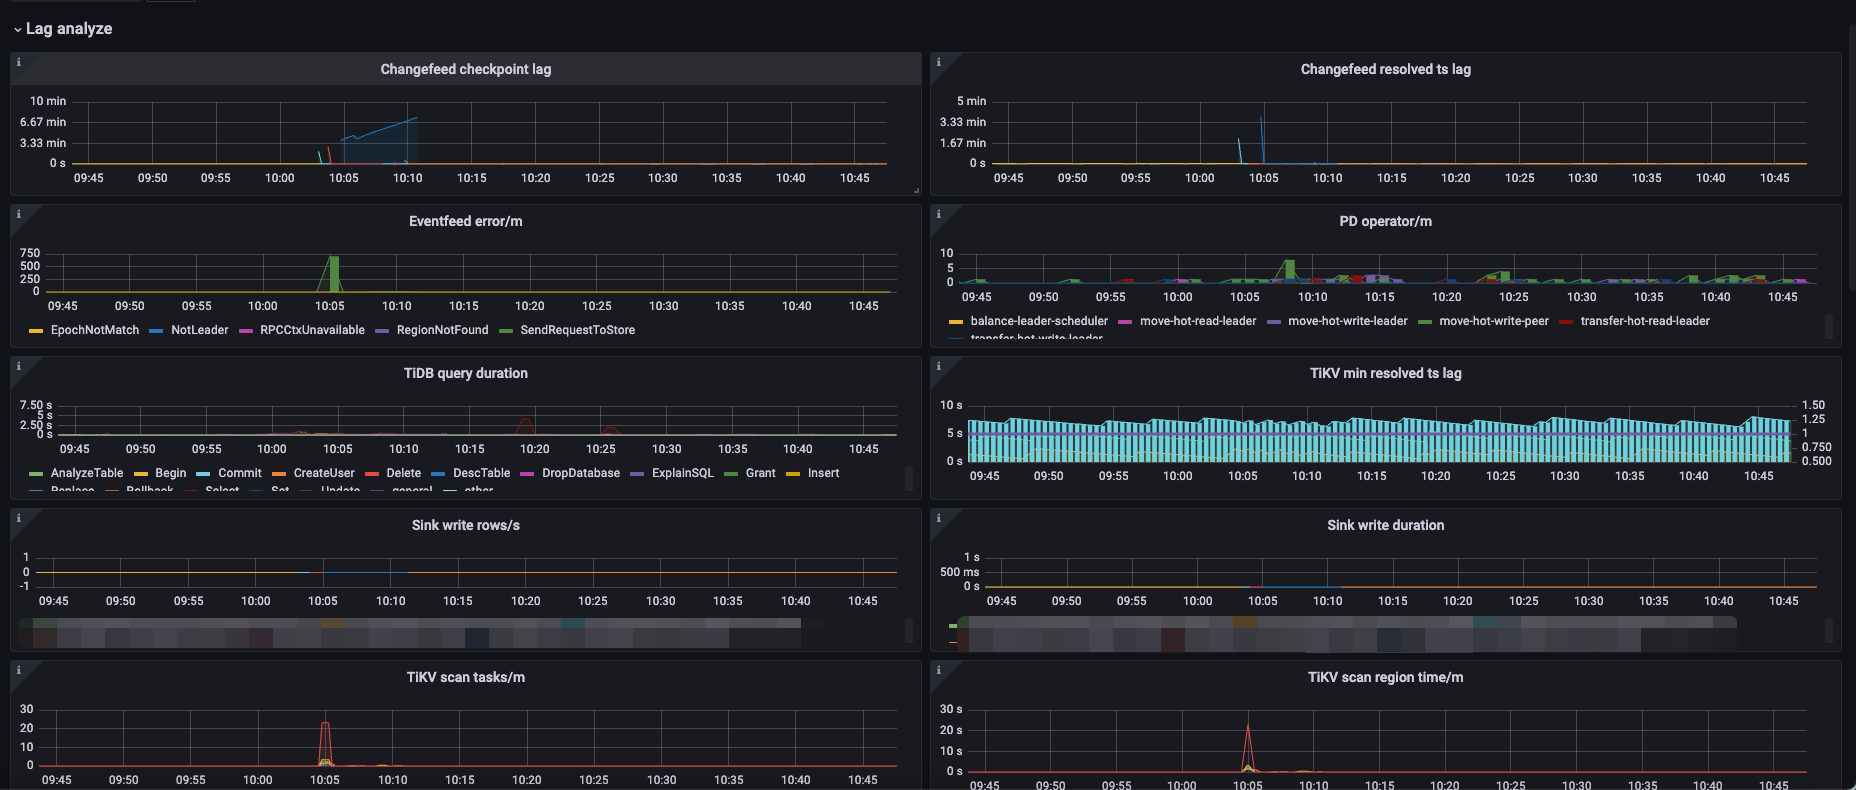
Task: Open Changefeed checkpoint lag panel title menu
Action: point(465,69)
